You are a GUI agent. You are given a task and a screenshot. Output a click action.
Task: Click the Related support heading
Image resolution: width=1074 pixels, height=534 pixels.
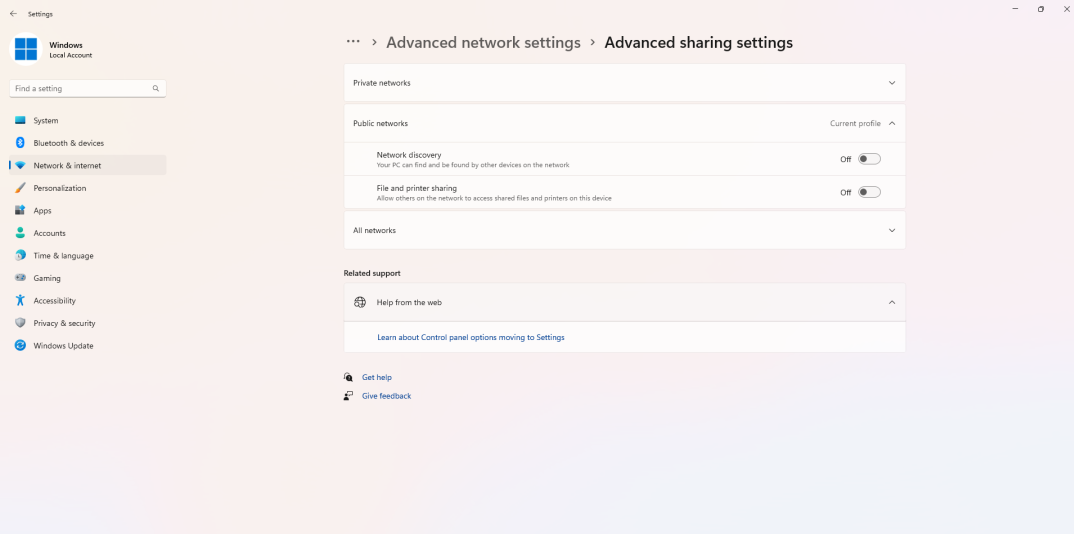(372, 273)
